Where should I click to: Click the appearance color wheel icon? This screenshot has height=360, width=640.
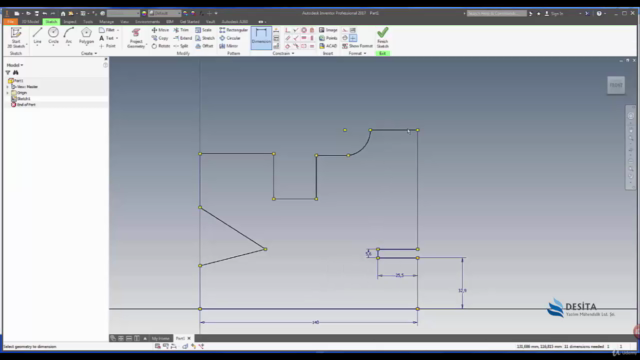click(x=144, y=13)
